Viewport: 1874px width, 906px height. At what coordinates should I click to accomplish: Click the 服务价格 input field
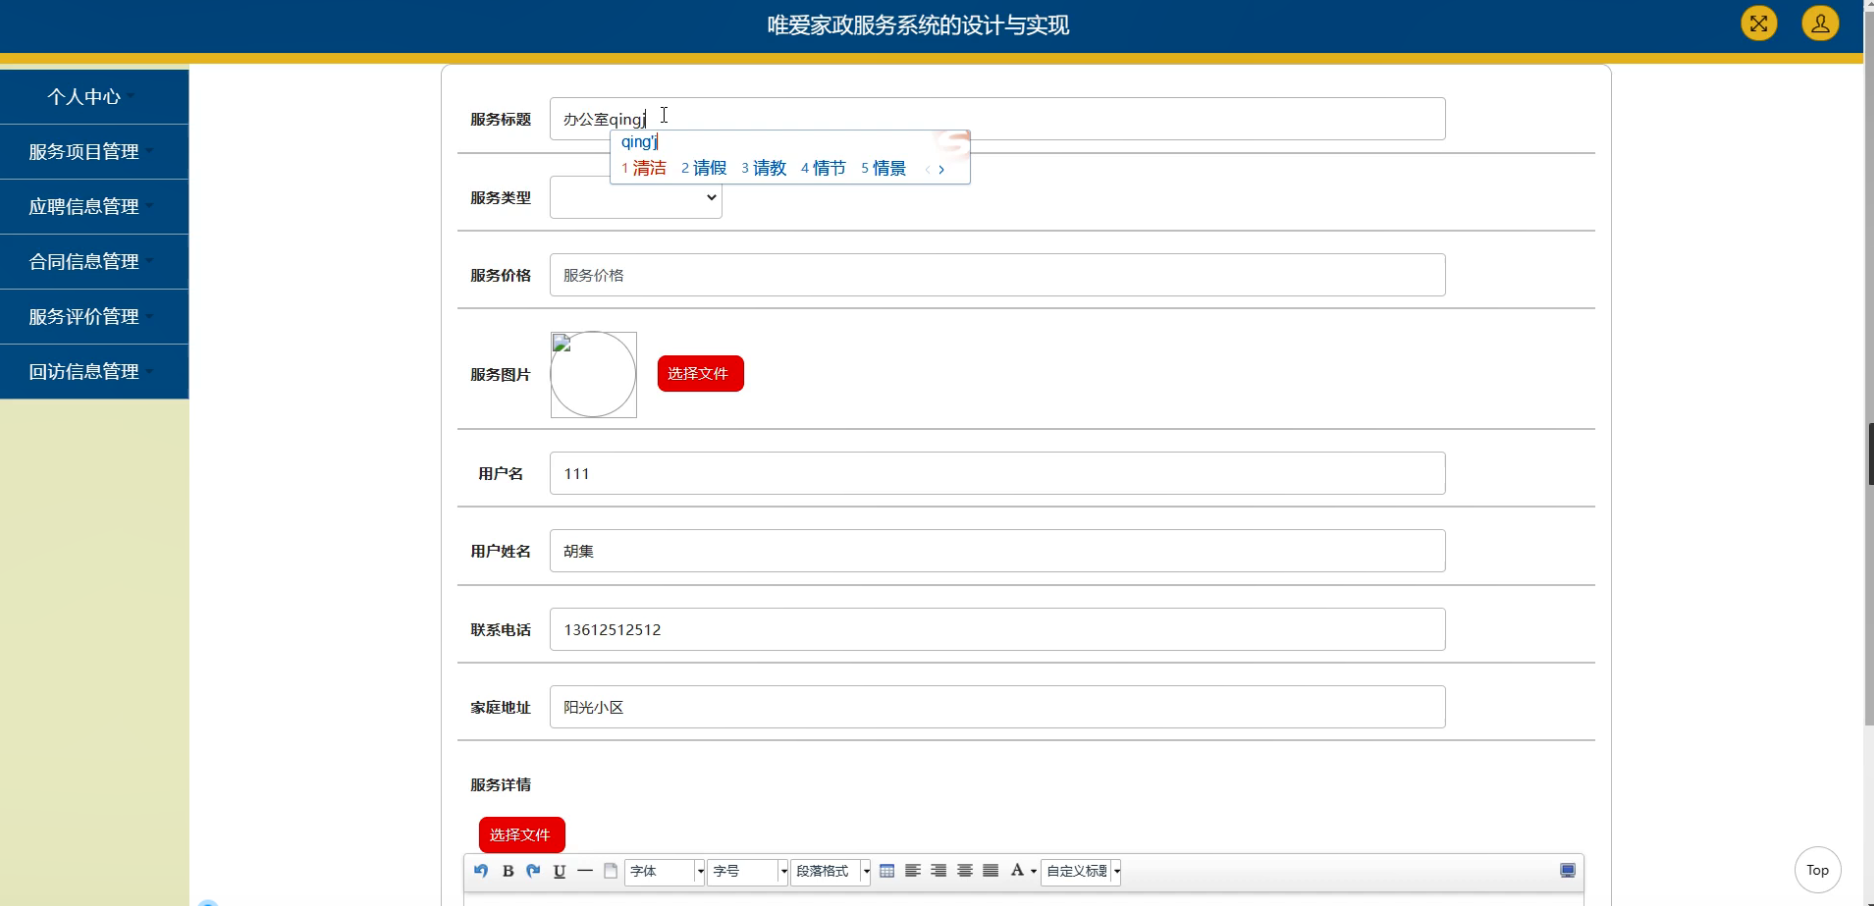pyautogui.click(x=997, y=274)
